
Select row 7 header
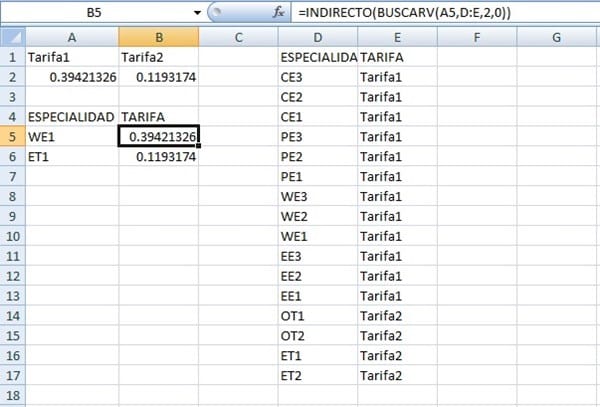(13, 177)
